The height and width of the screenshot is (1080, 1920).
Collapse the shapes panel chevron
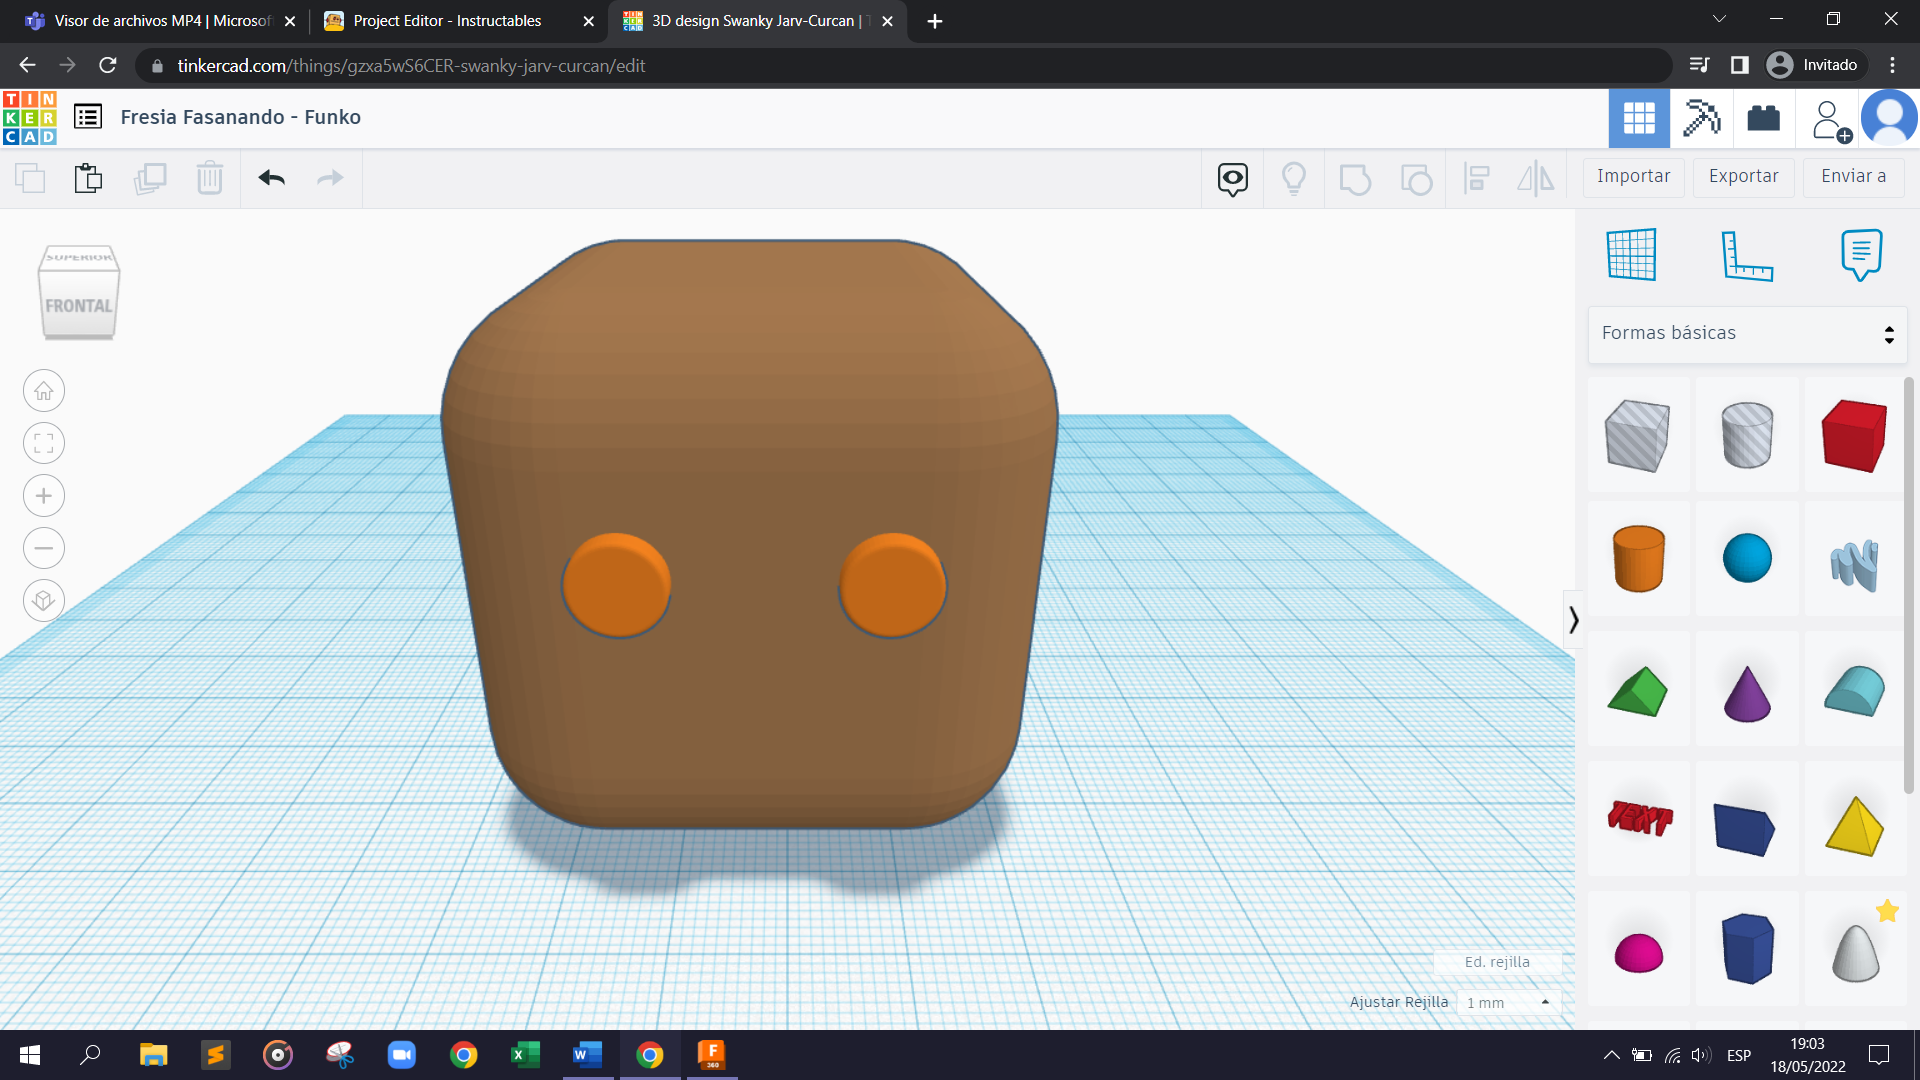point(1573,619)
